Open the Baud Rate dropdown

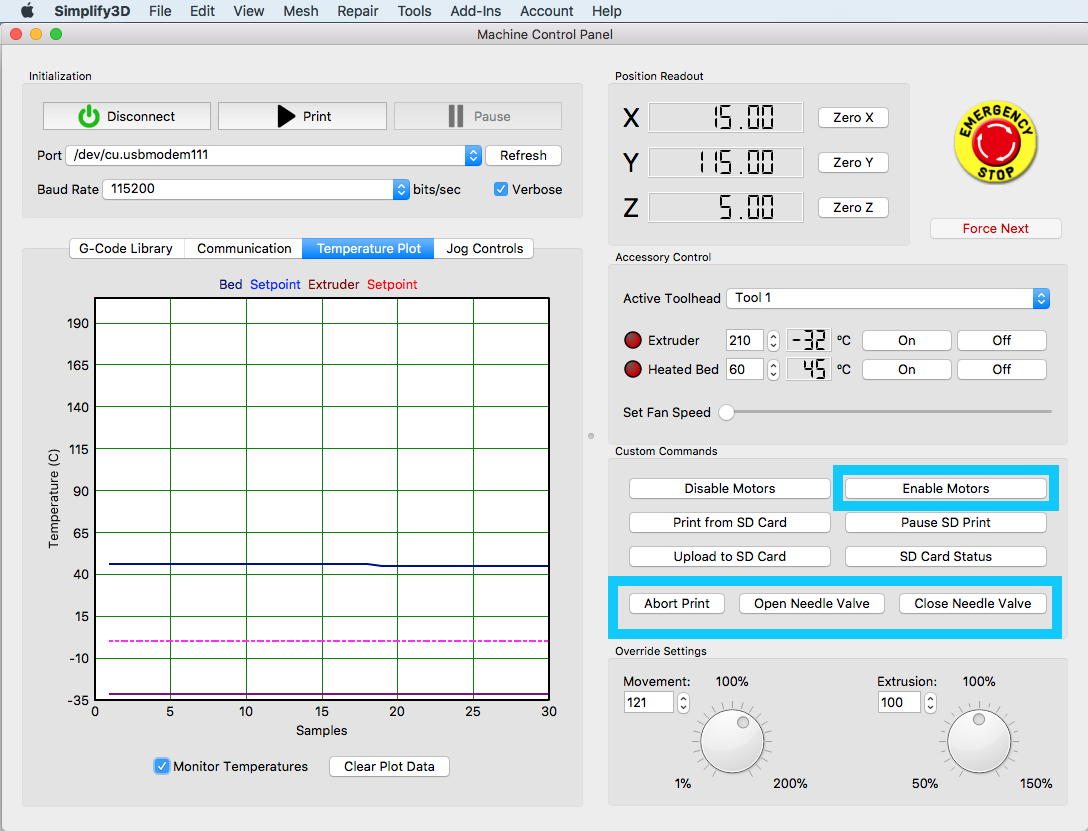256,189
